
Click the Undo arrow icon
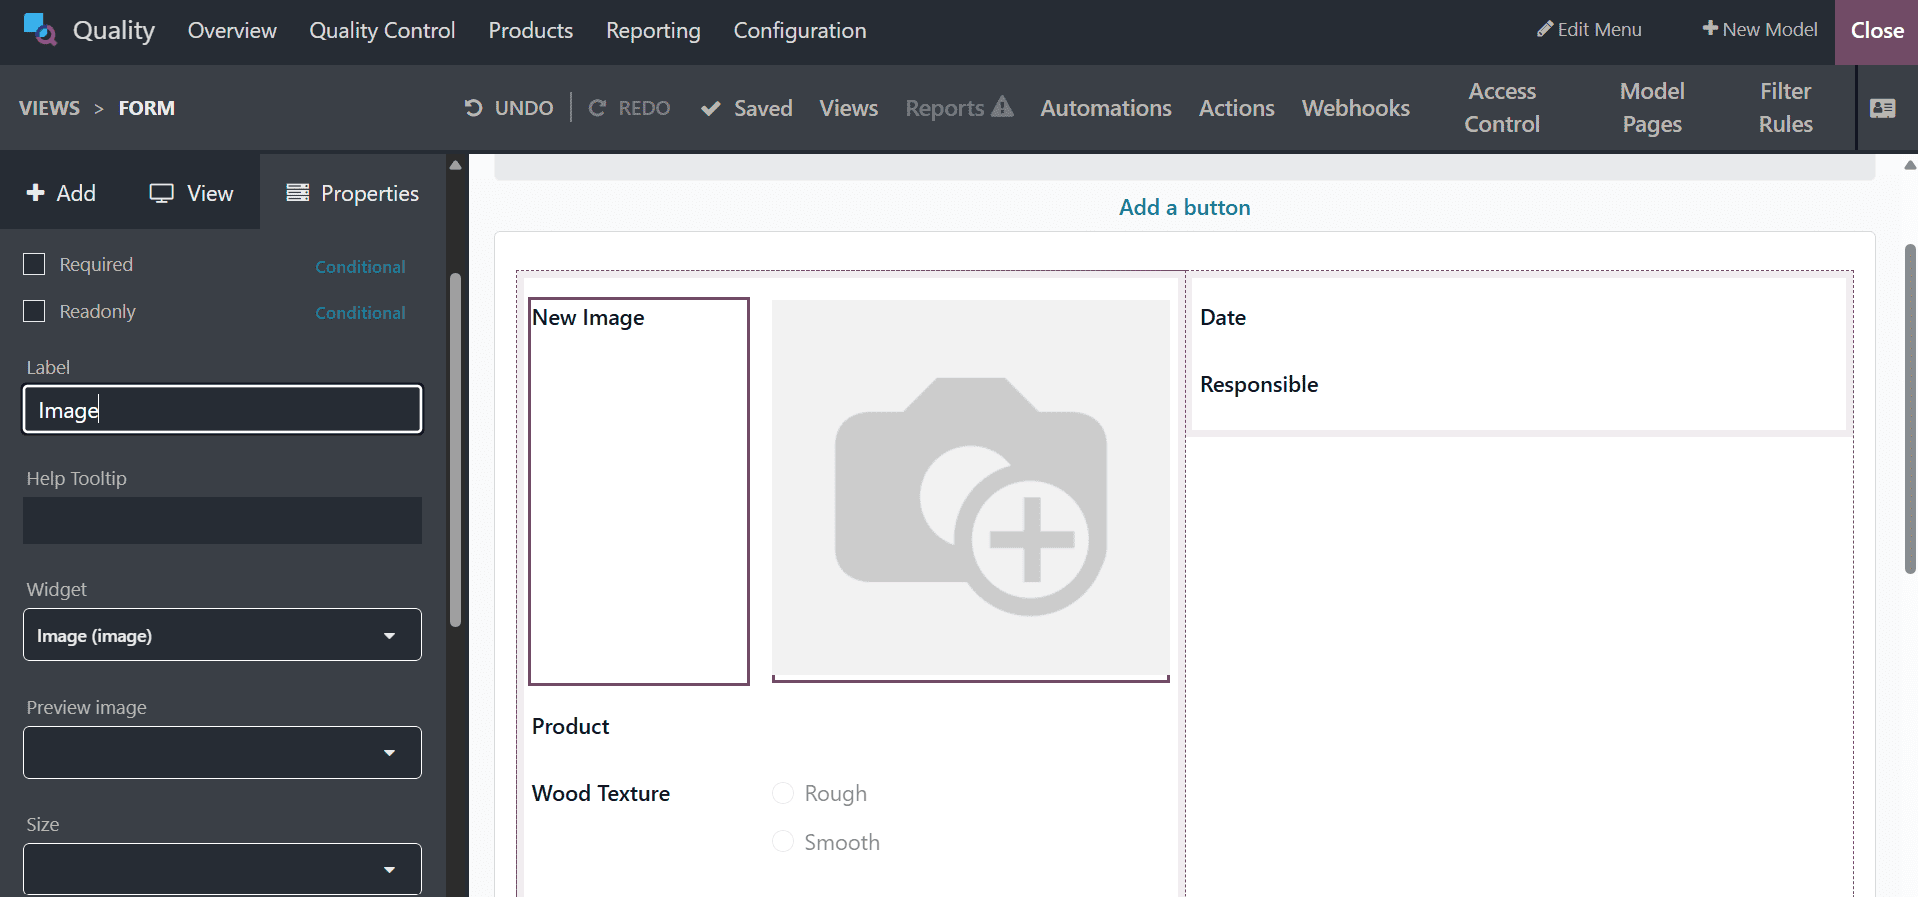(474, 108)
